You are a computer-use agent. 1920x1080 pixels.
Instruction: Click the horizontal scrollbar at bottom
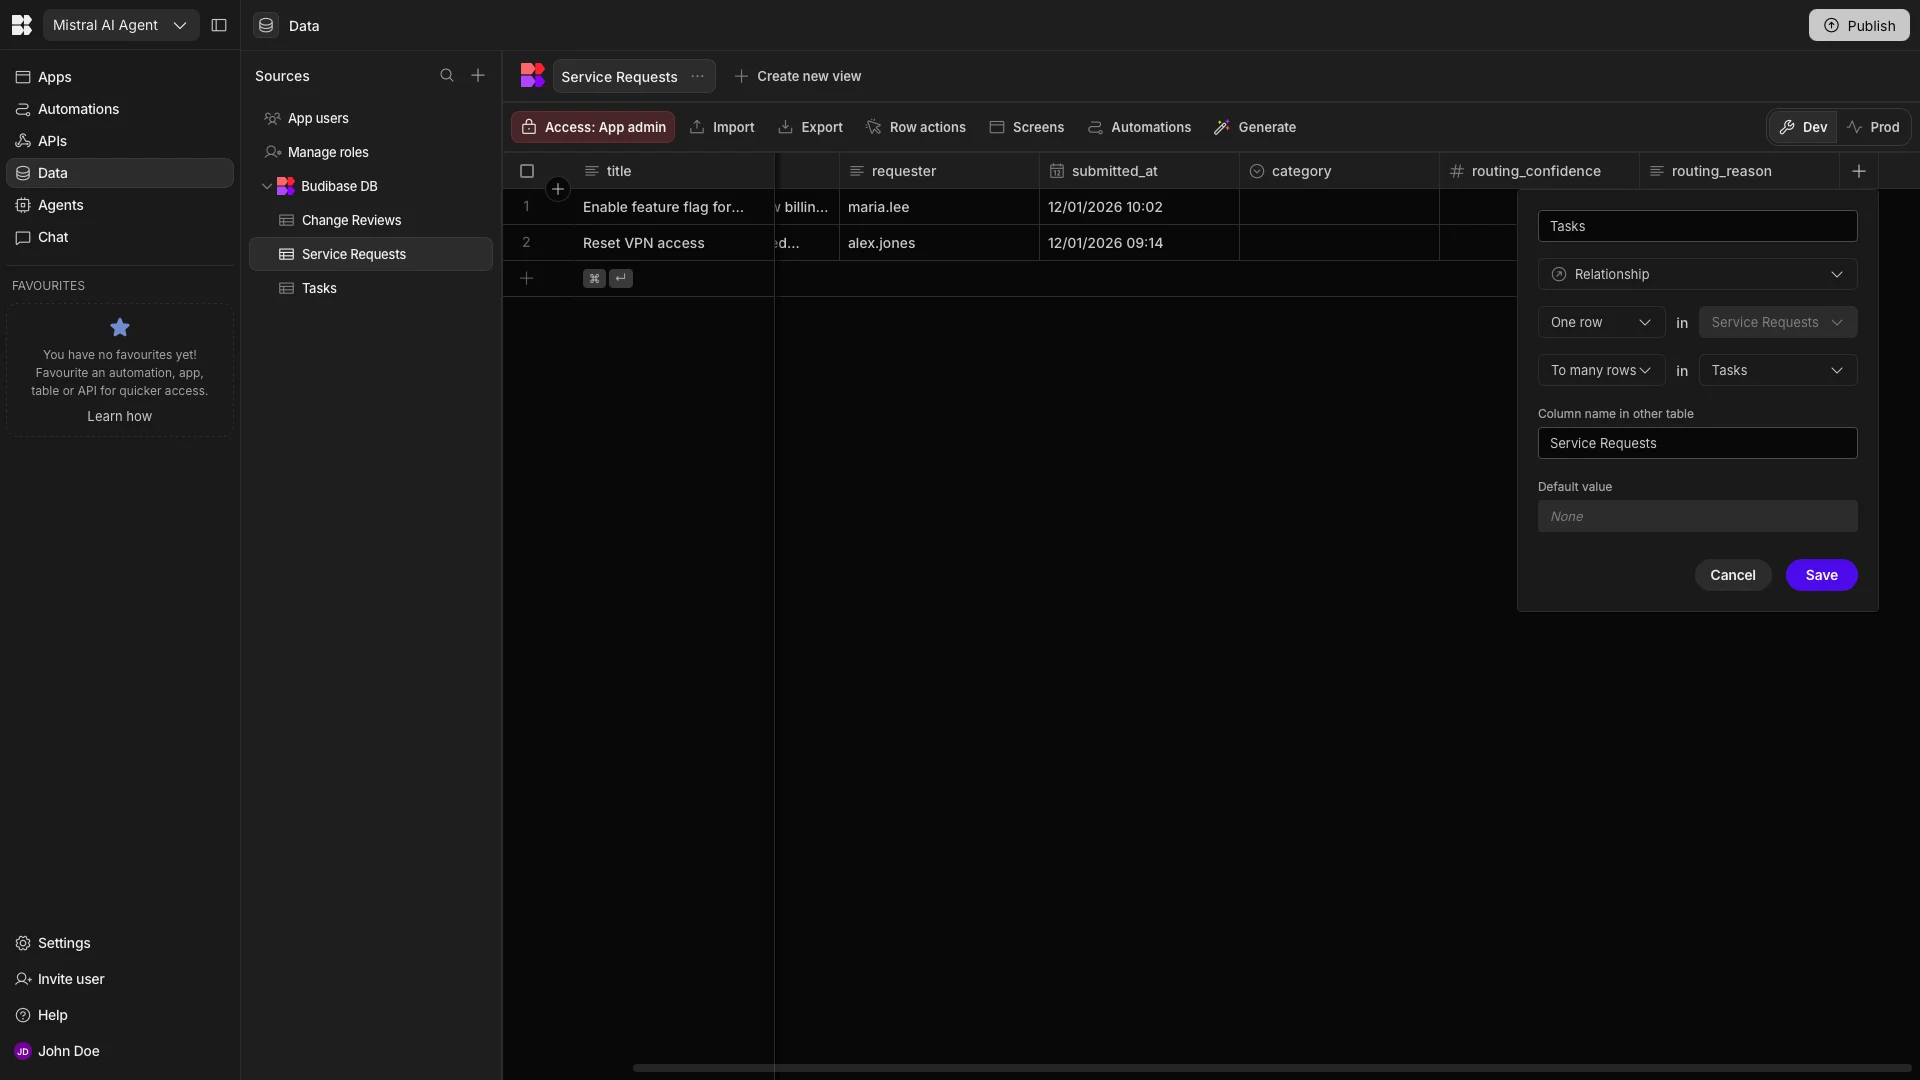click(x=1270, y=1068)
